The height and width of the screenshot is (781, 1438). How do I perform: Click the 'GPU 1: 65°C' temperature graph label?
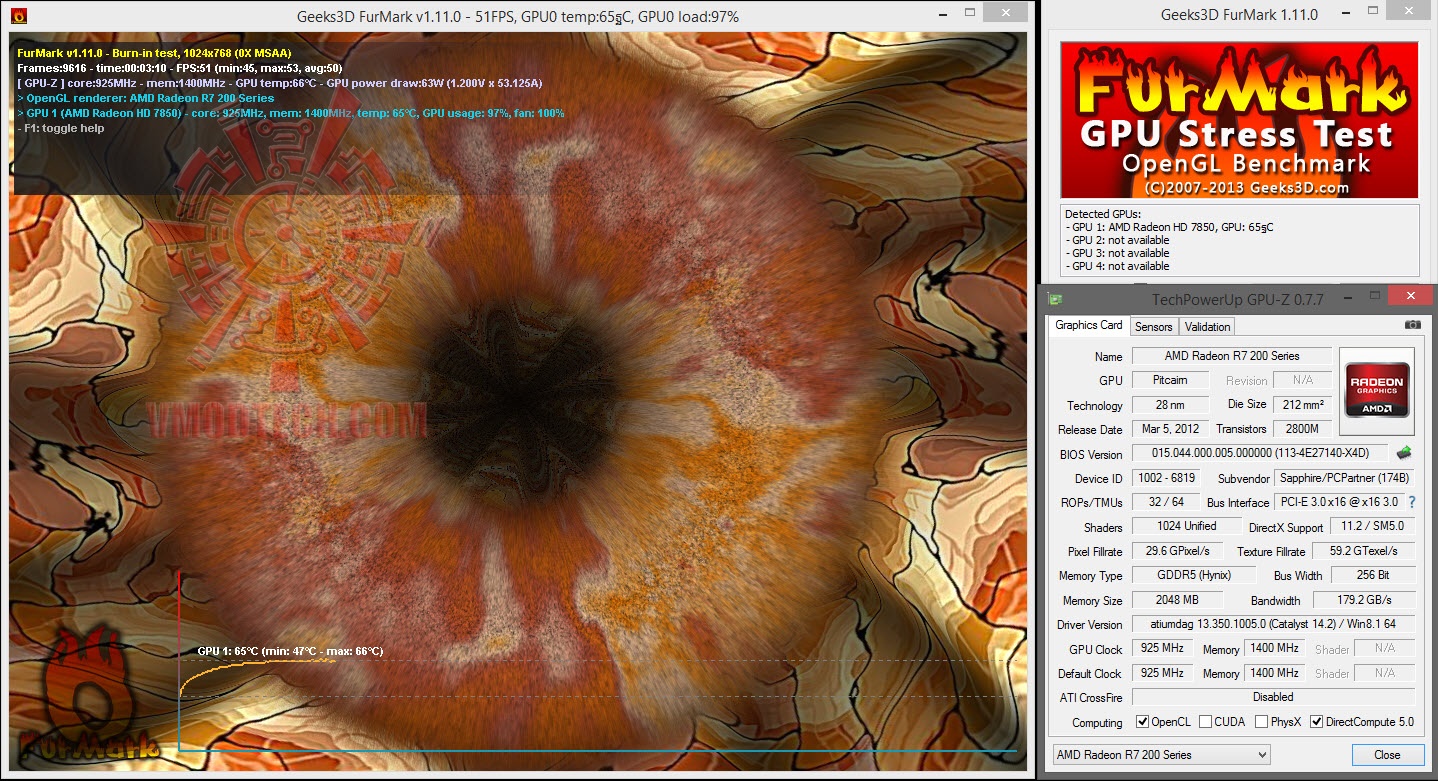(x=290, y=651)
